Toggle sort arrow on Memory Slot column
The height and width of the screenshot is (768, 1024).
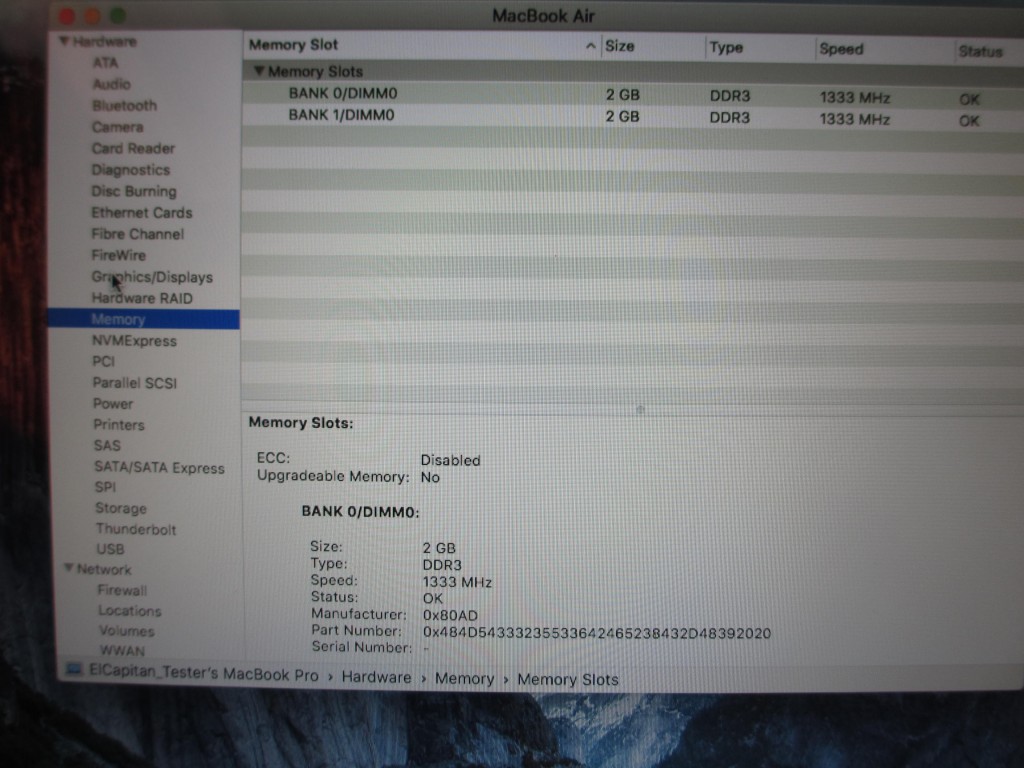coord(590,46)
